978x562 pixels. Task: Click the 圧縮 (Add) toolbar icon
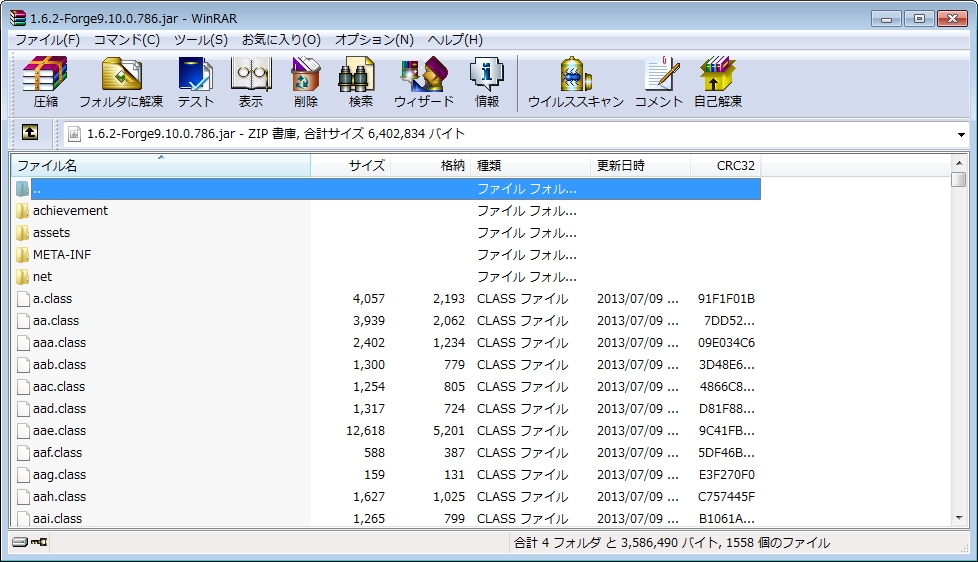pos(46,82)
